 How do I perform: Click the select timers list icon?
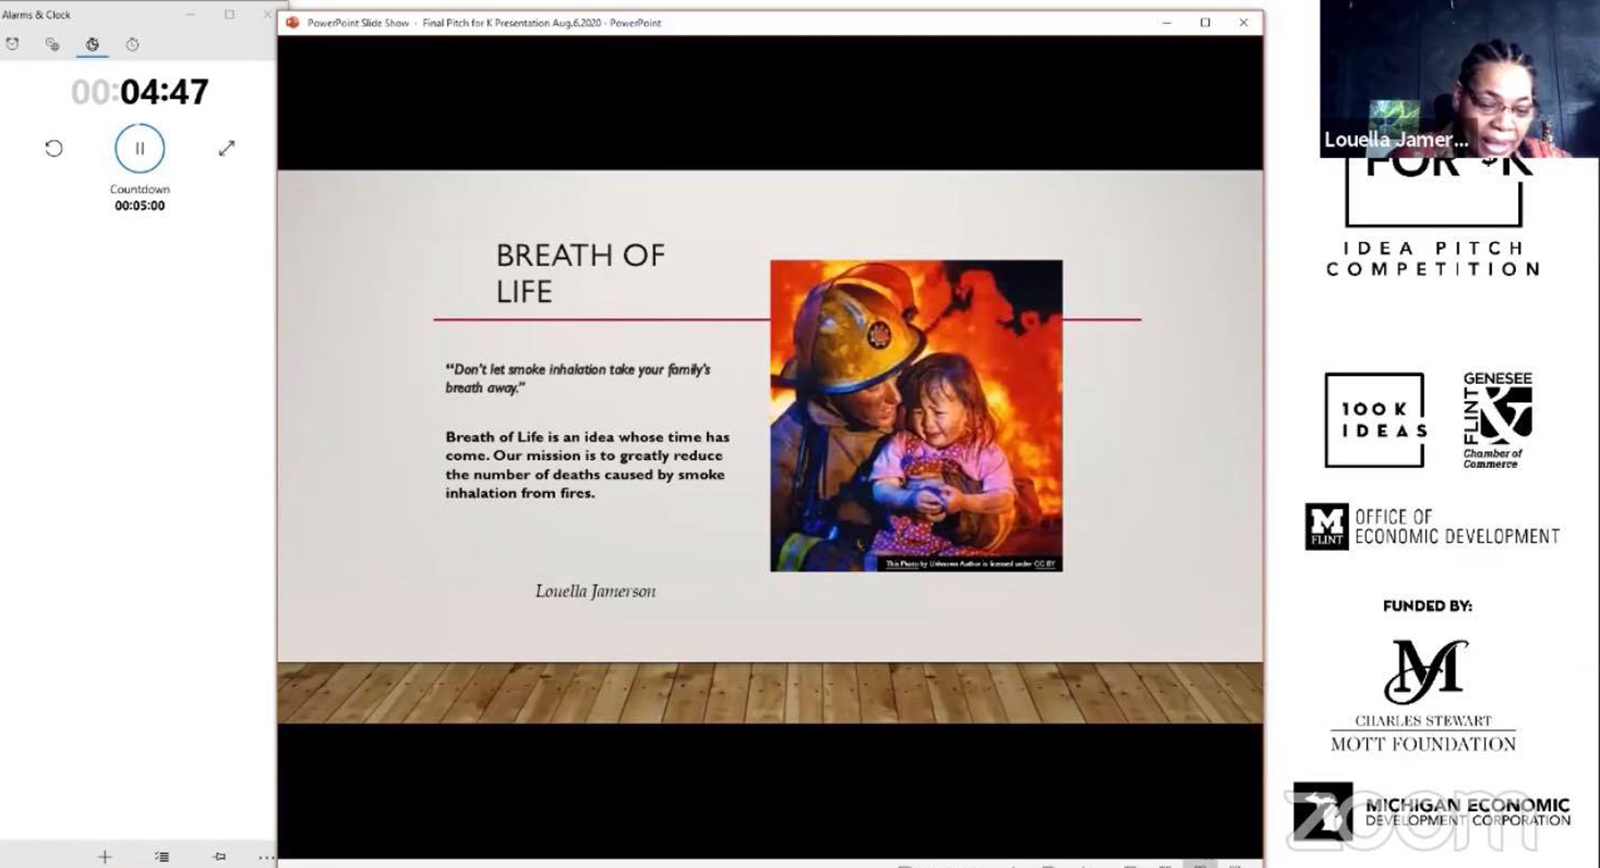(162, 856)
